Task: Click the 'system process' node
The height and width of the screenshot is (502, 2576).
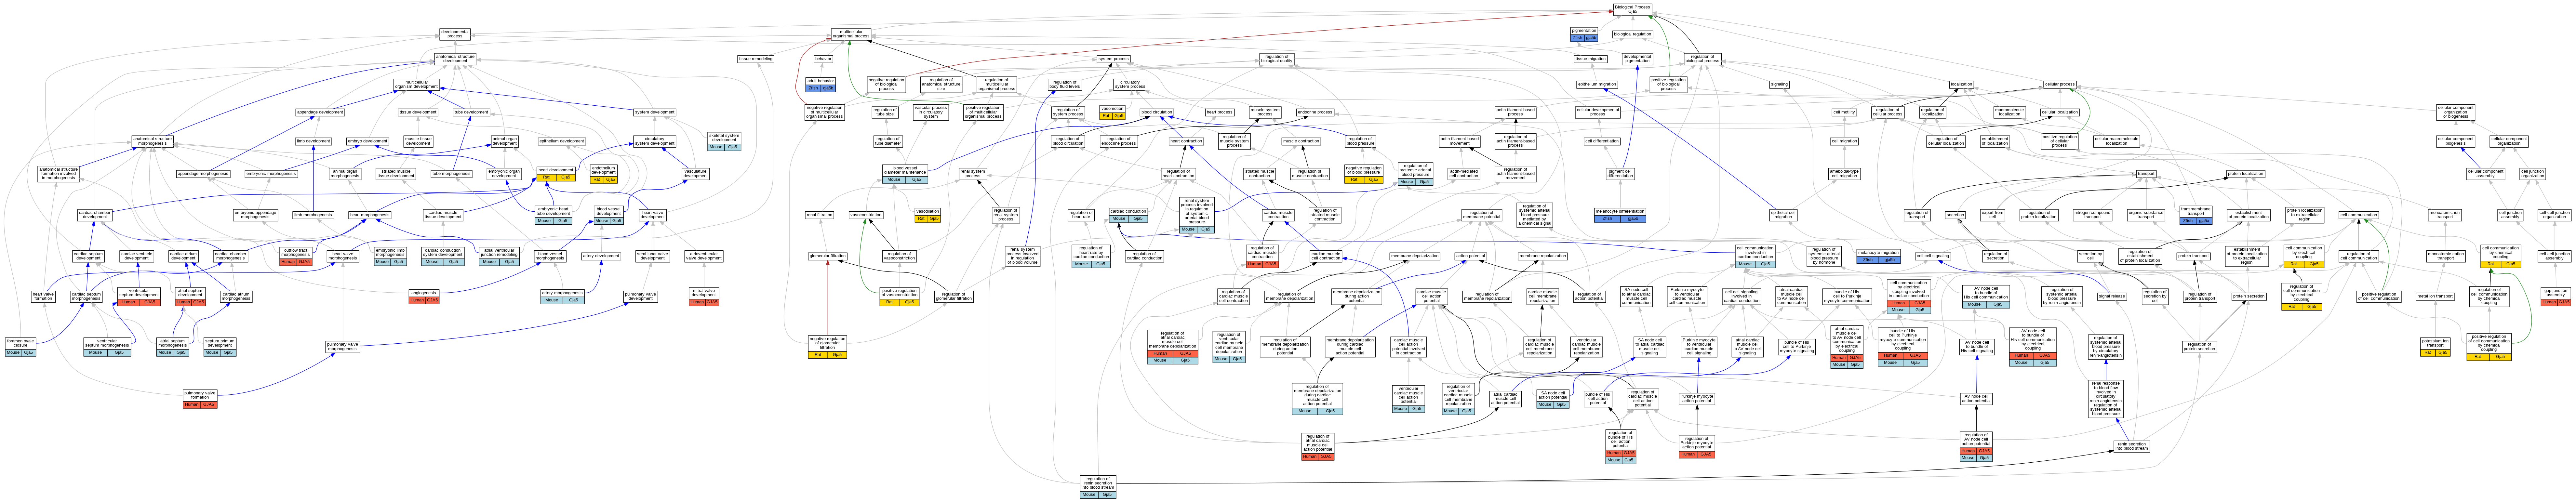Action: 1113,59
